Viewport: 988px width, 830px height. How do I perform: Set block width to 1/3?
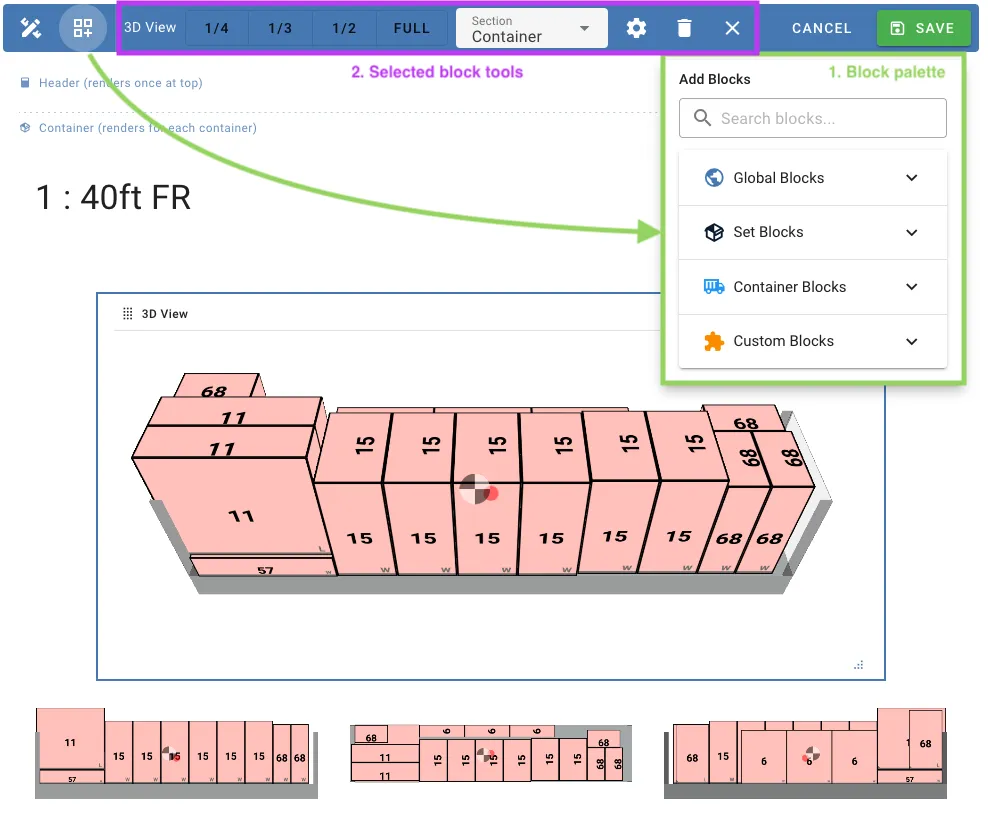point(280,28)
